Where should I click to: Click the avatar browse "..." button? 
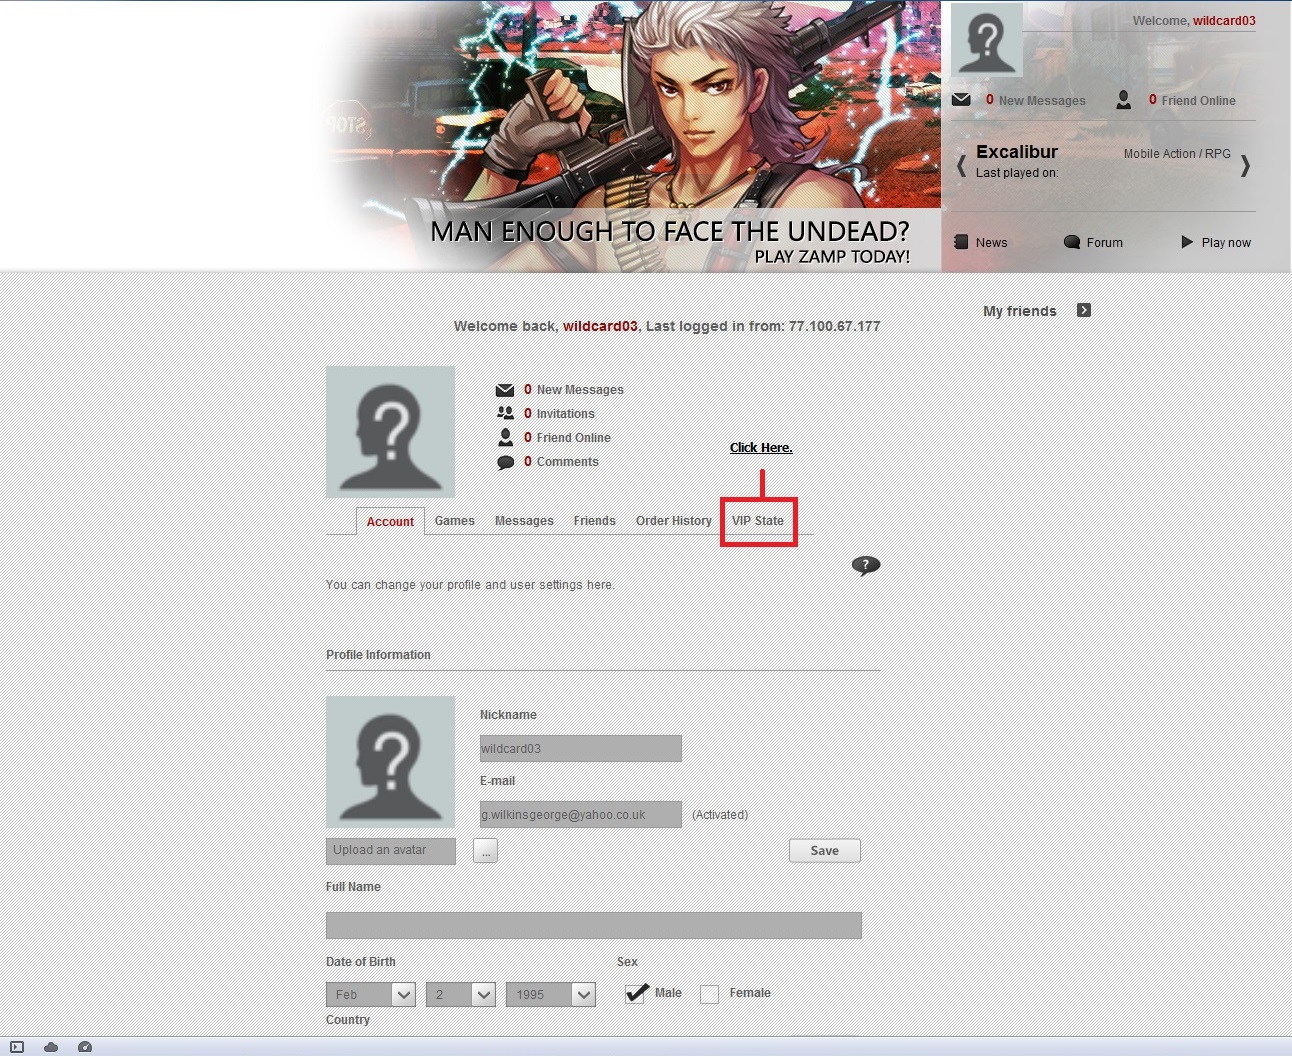pos(485,851)
